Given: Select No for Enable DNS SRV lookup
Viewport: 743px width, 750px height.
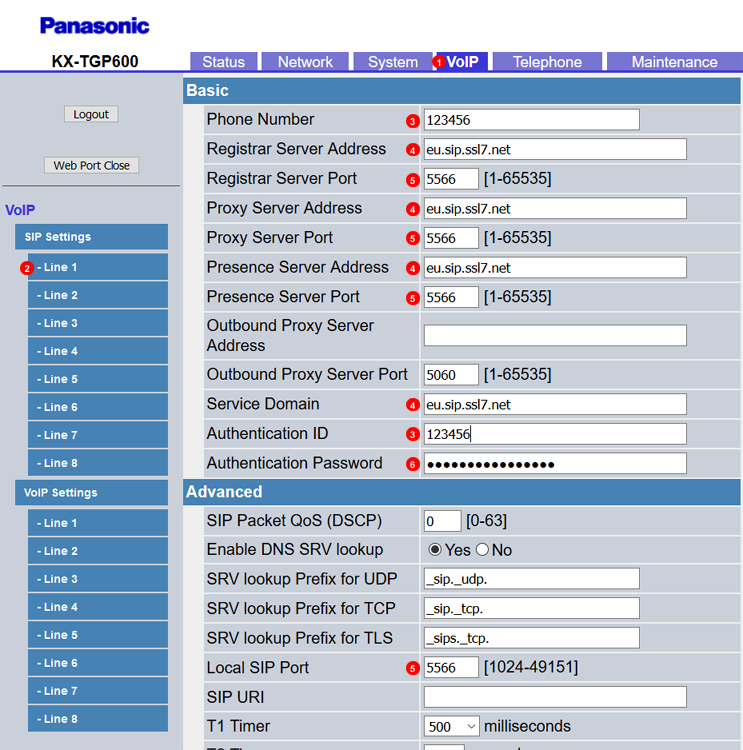Looking at the screenshot, I should [482, 550].
